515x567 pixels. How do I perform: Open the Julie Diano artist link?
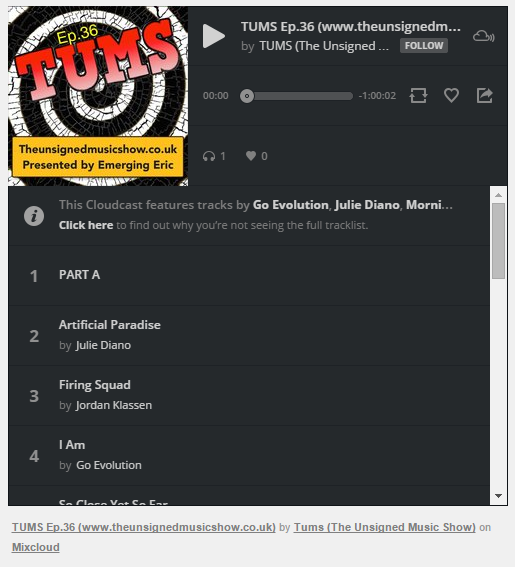coord(103,345)
